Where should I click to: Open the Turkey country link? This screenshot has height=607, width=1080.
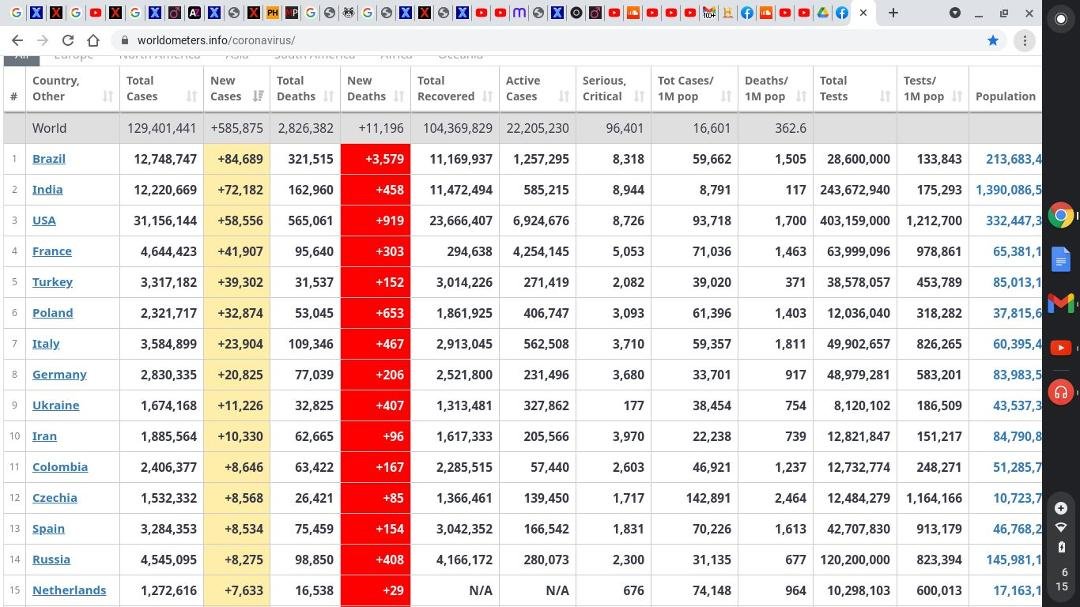(52, 282)
